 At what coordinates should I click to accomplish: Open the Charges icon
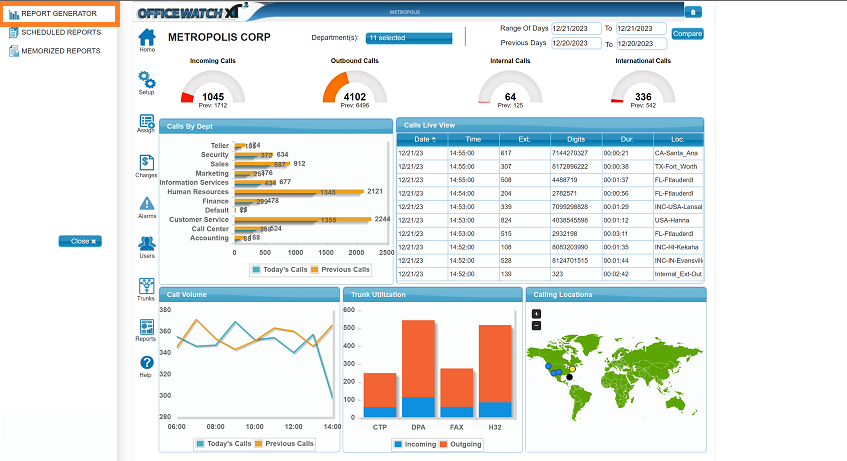tap(146, 162)
